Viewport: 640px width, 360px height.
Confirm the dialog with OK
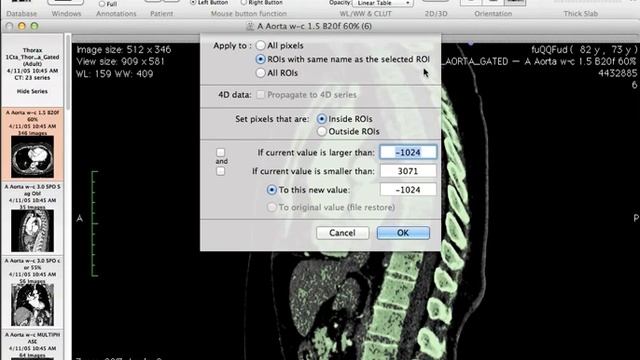coord(403,233)
